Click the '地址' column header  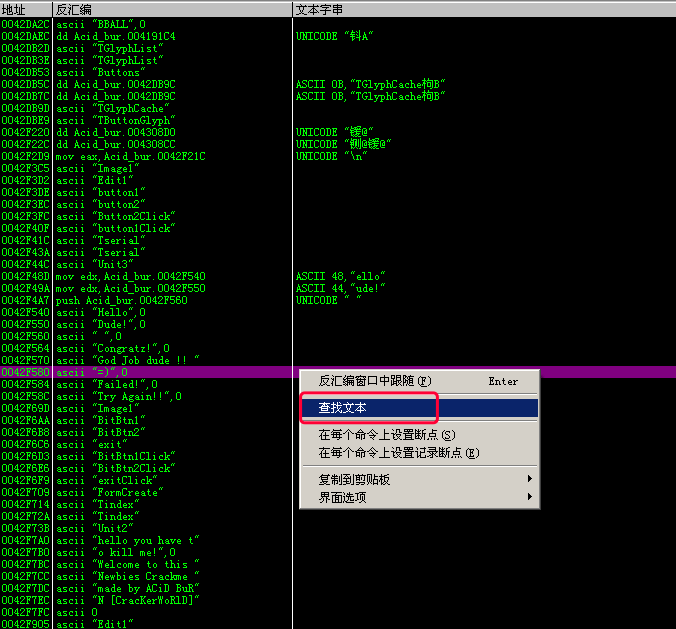(26, 9)
